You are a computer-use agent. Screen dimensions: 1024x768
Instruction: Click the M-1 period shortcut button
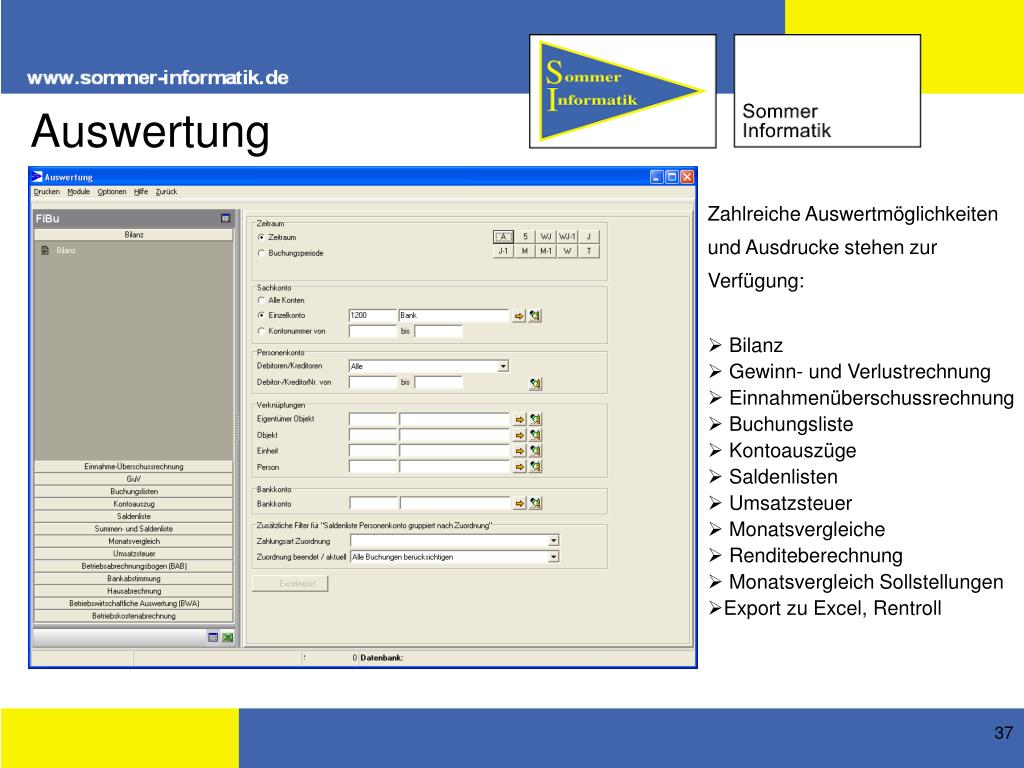click(546, 251)
